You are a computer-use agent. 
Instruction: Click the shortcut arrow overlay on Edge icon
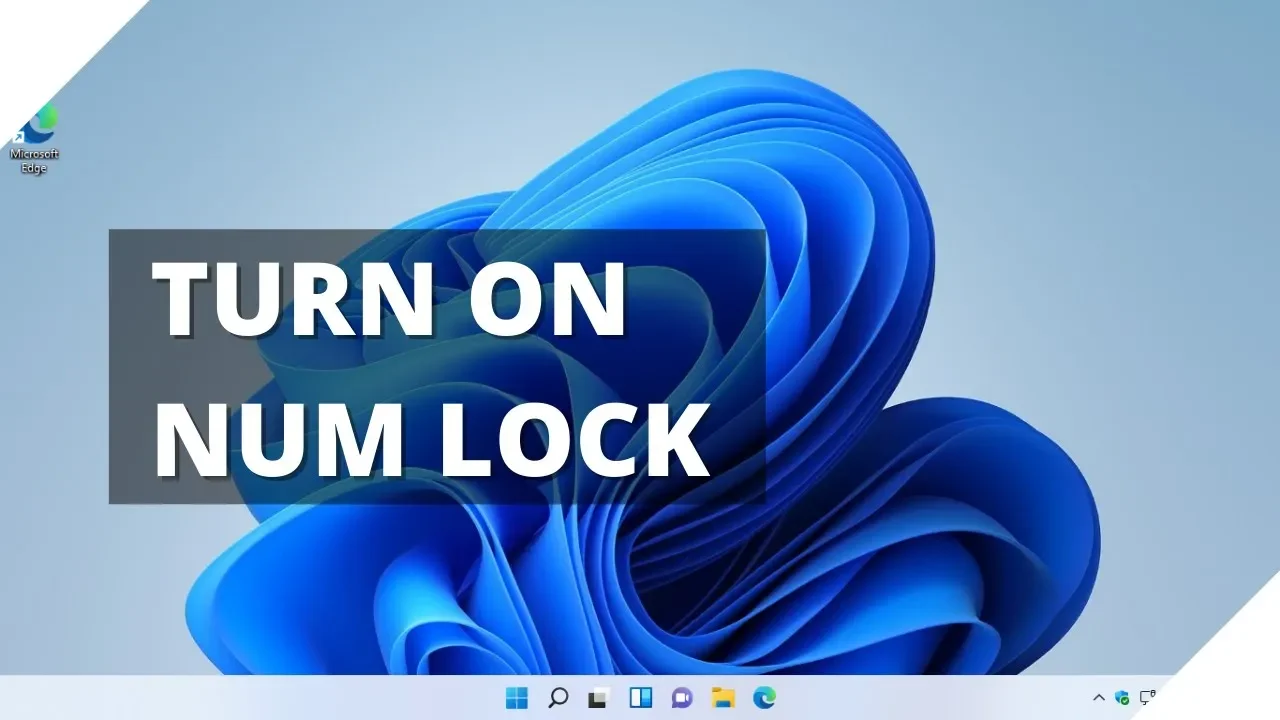(19, 137)
